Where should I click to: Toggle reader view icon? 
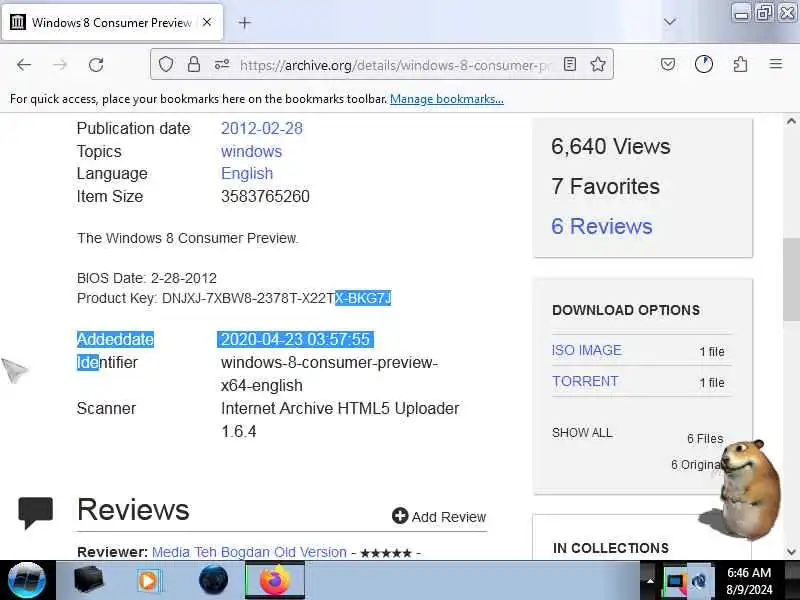point(570,64)
